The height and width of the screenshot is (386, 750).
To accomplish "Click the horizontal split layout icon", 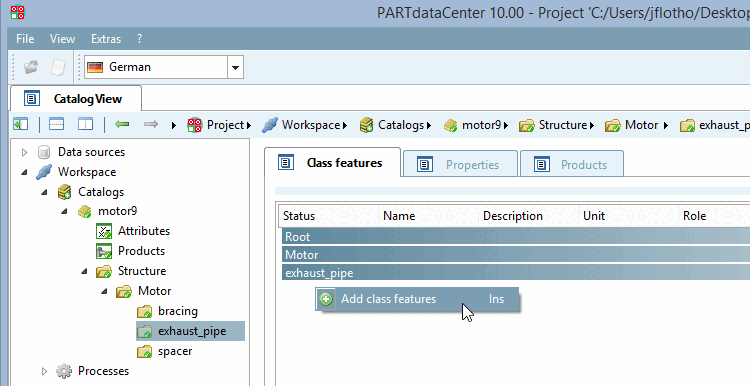I will pyautogui.click(x=56, y=124).
